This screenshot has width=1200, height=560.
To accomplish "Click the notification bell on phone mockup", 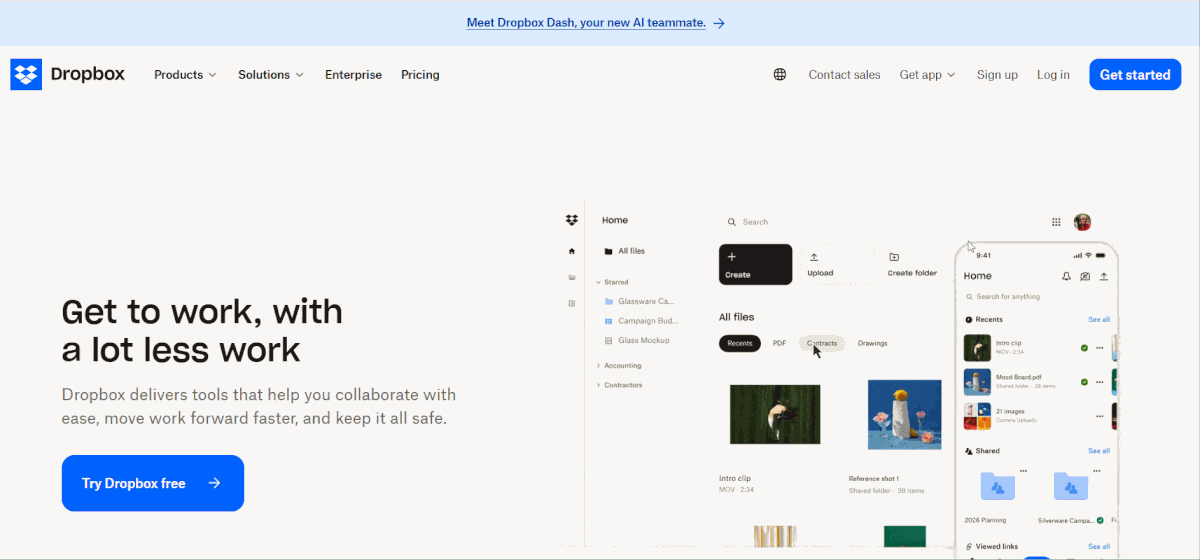I will (1066, 276).
